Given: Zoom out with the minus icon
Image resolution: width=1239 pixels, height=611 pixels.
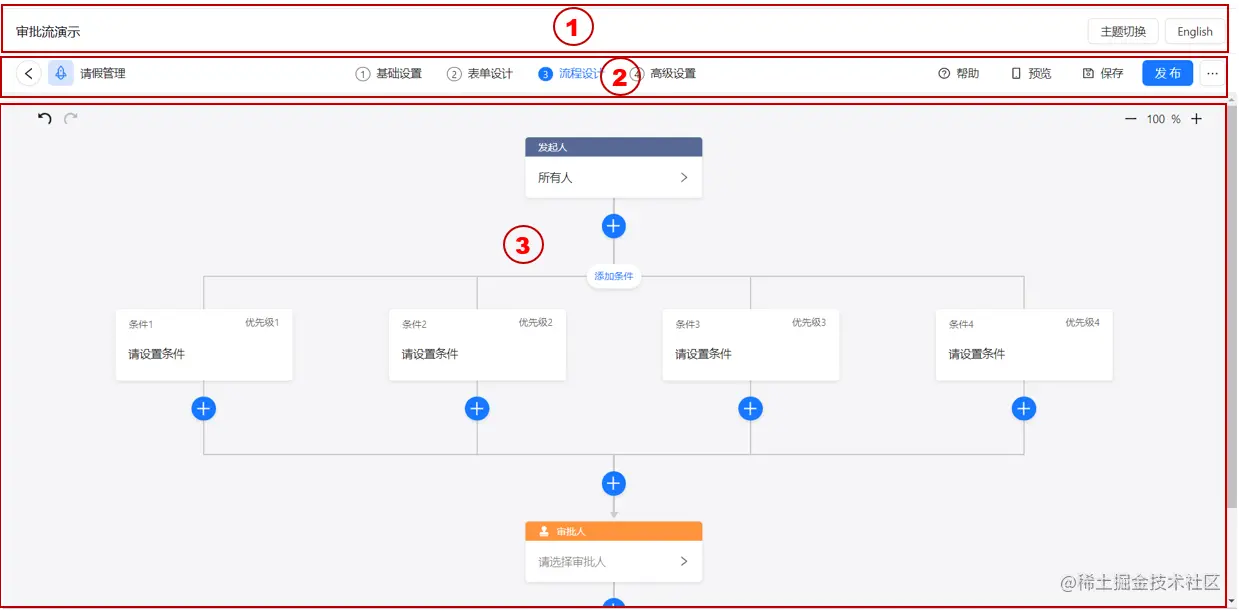Looking at the screenshot, I should tap(1131, 119).
